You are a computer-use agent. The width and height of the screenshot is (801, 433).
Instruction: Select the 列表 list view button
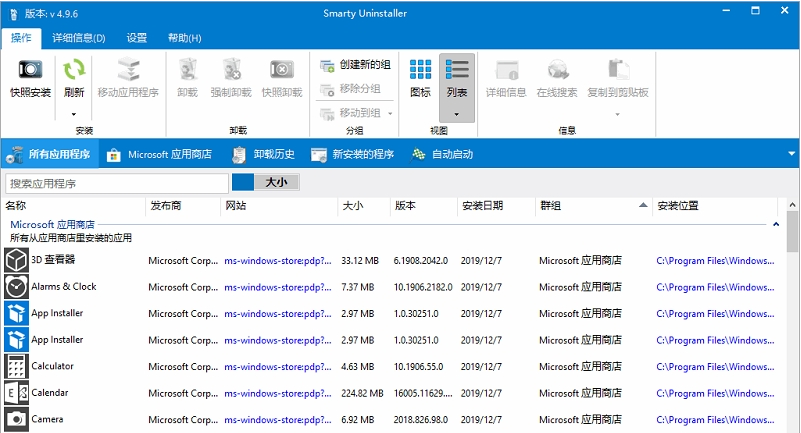click(x=457, y=70)
